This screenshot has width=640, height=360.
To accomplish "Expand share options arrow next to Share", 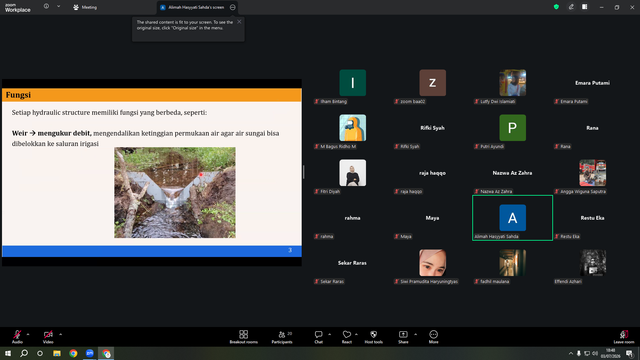I will click(x=416, y=334).
